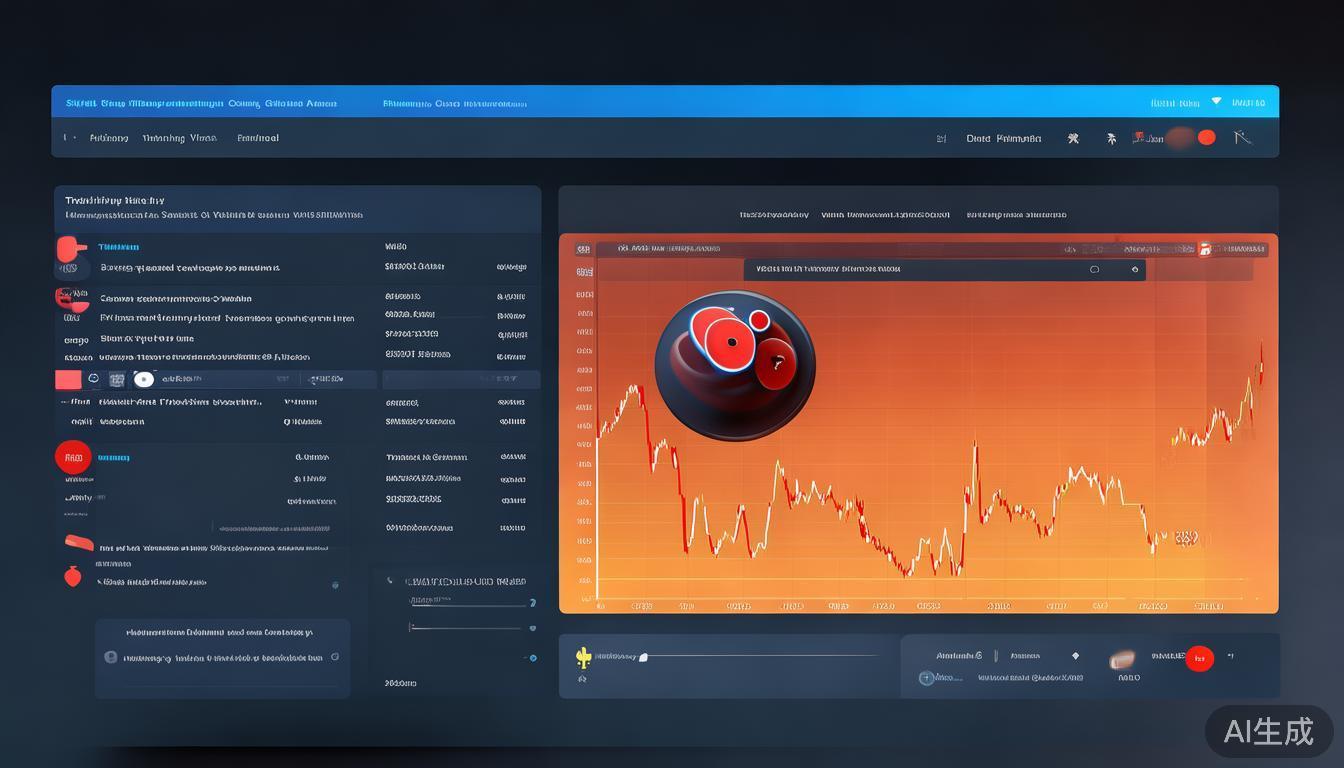Toggle the circle option in chart header bar
The height and width of the screenshot is (768, 1344).
1094,269
